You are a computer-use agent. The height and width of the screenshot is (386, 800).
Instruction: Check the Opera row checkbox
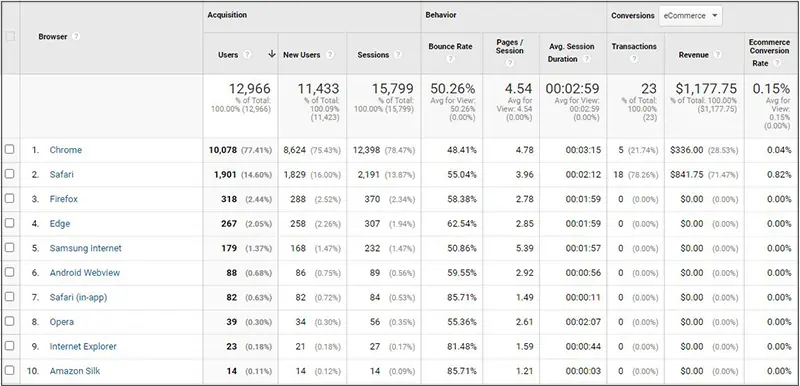(10, 322)
